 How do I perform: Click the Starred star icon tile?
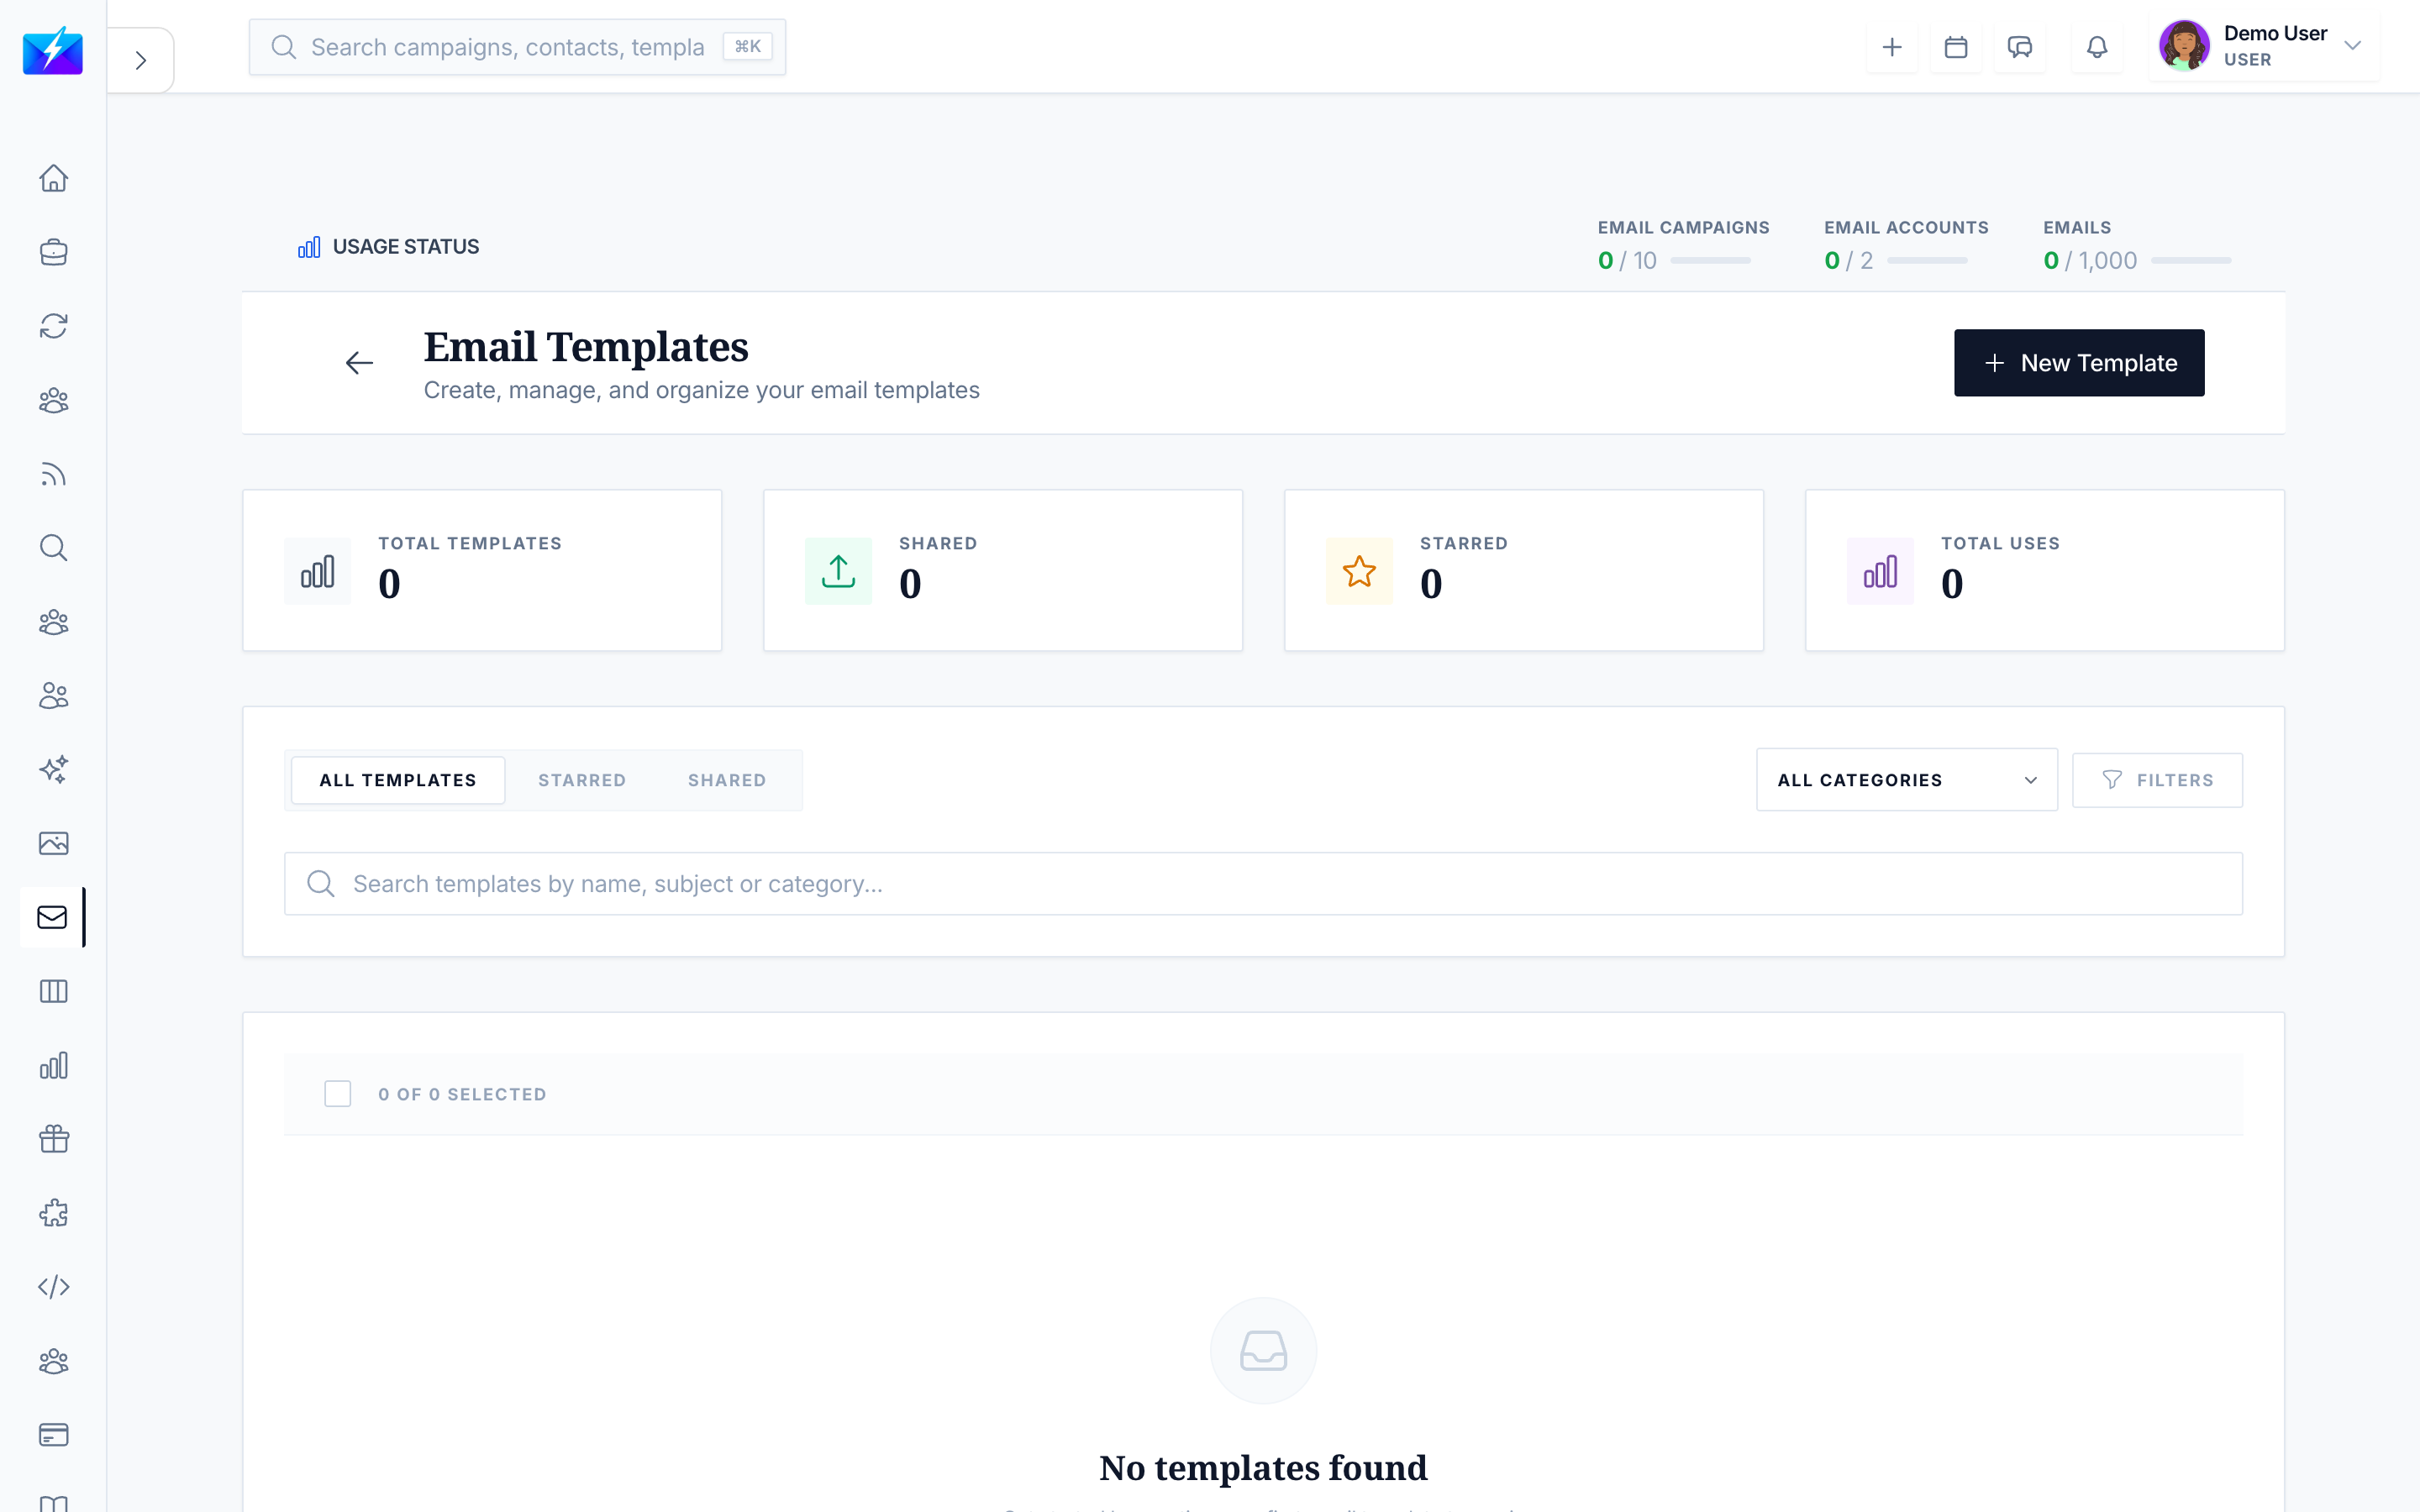coord(1359,571)
